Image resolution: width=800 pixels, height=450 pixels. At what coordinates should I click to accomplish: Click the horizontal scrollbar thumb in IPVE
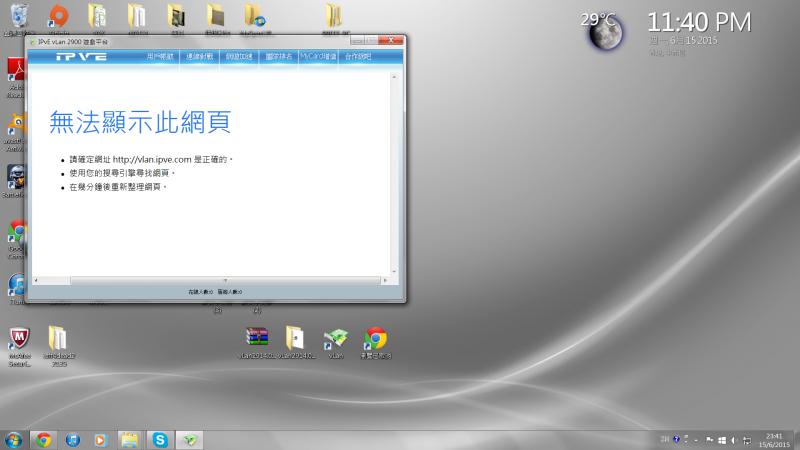pos(225,281)
